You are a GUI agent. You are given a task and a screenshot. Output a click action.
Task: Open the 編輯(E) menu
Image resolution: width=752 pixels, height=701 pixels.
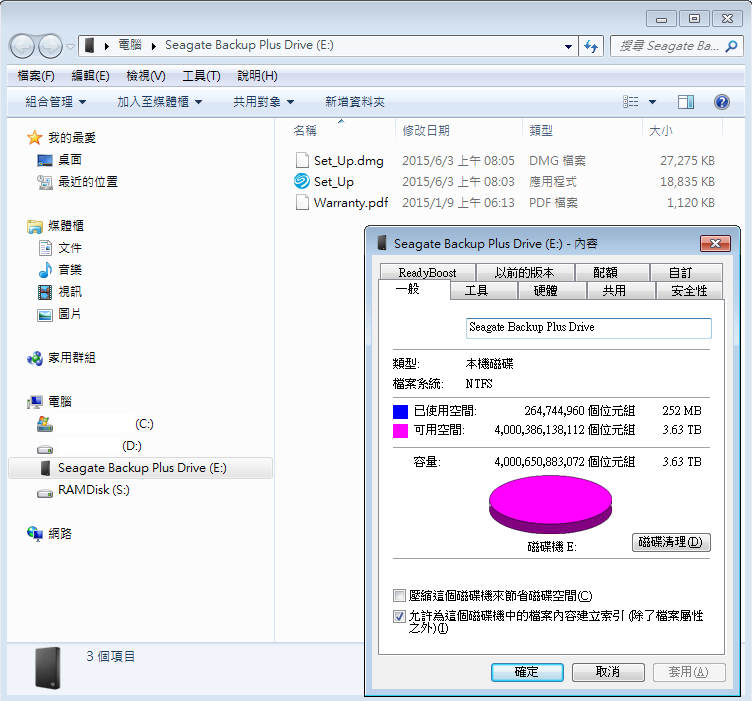click(90, 76)
